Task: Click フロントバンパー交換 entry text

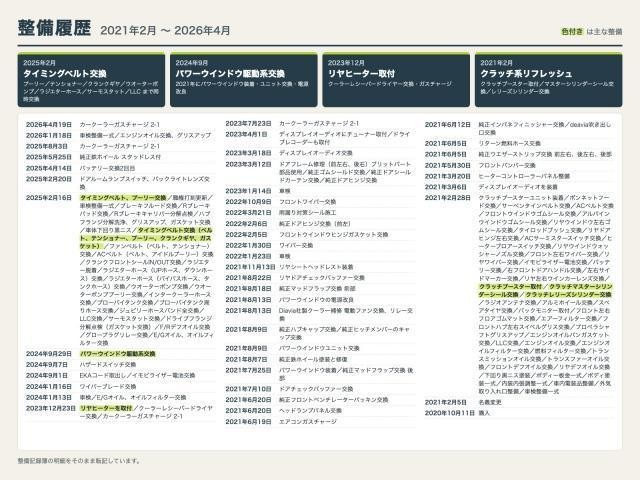Action: pyautogui.click(x=507, y=165)
